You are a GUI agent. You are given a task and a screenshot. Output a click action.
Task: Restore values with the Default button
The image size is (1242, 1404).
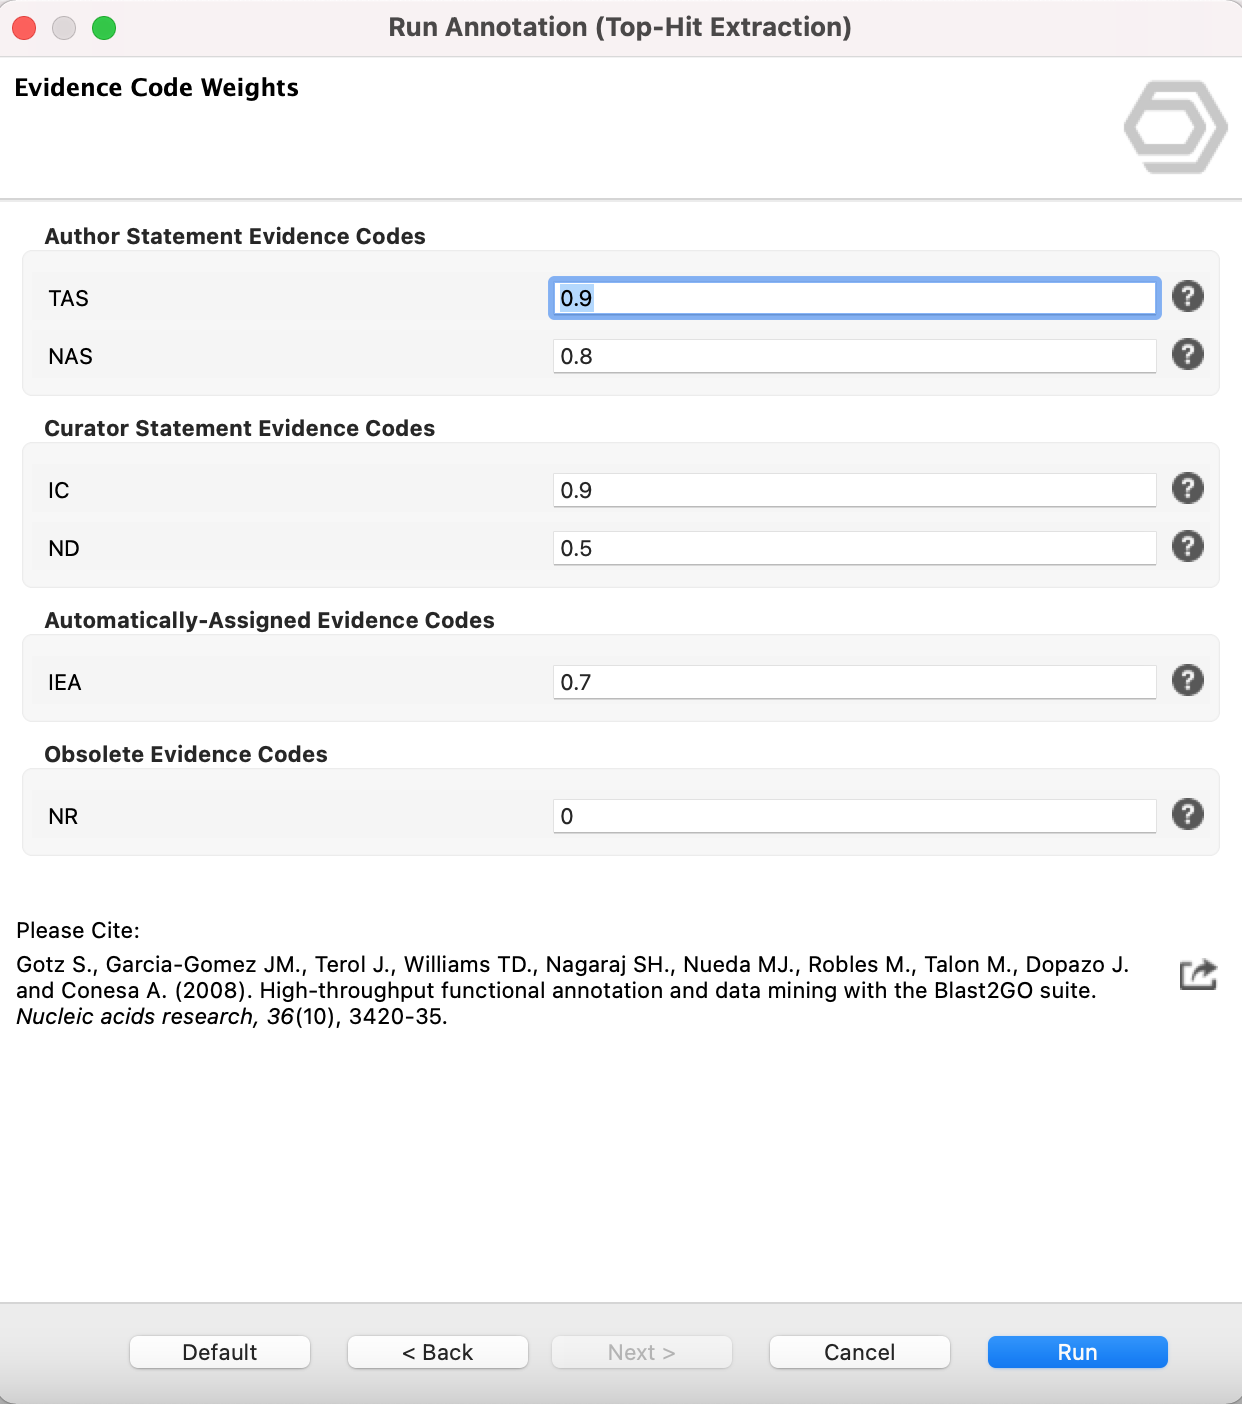coord(220,1352)
